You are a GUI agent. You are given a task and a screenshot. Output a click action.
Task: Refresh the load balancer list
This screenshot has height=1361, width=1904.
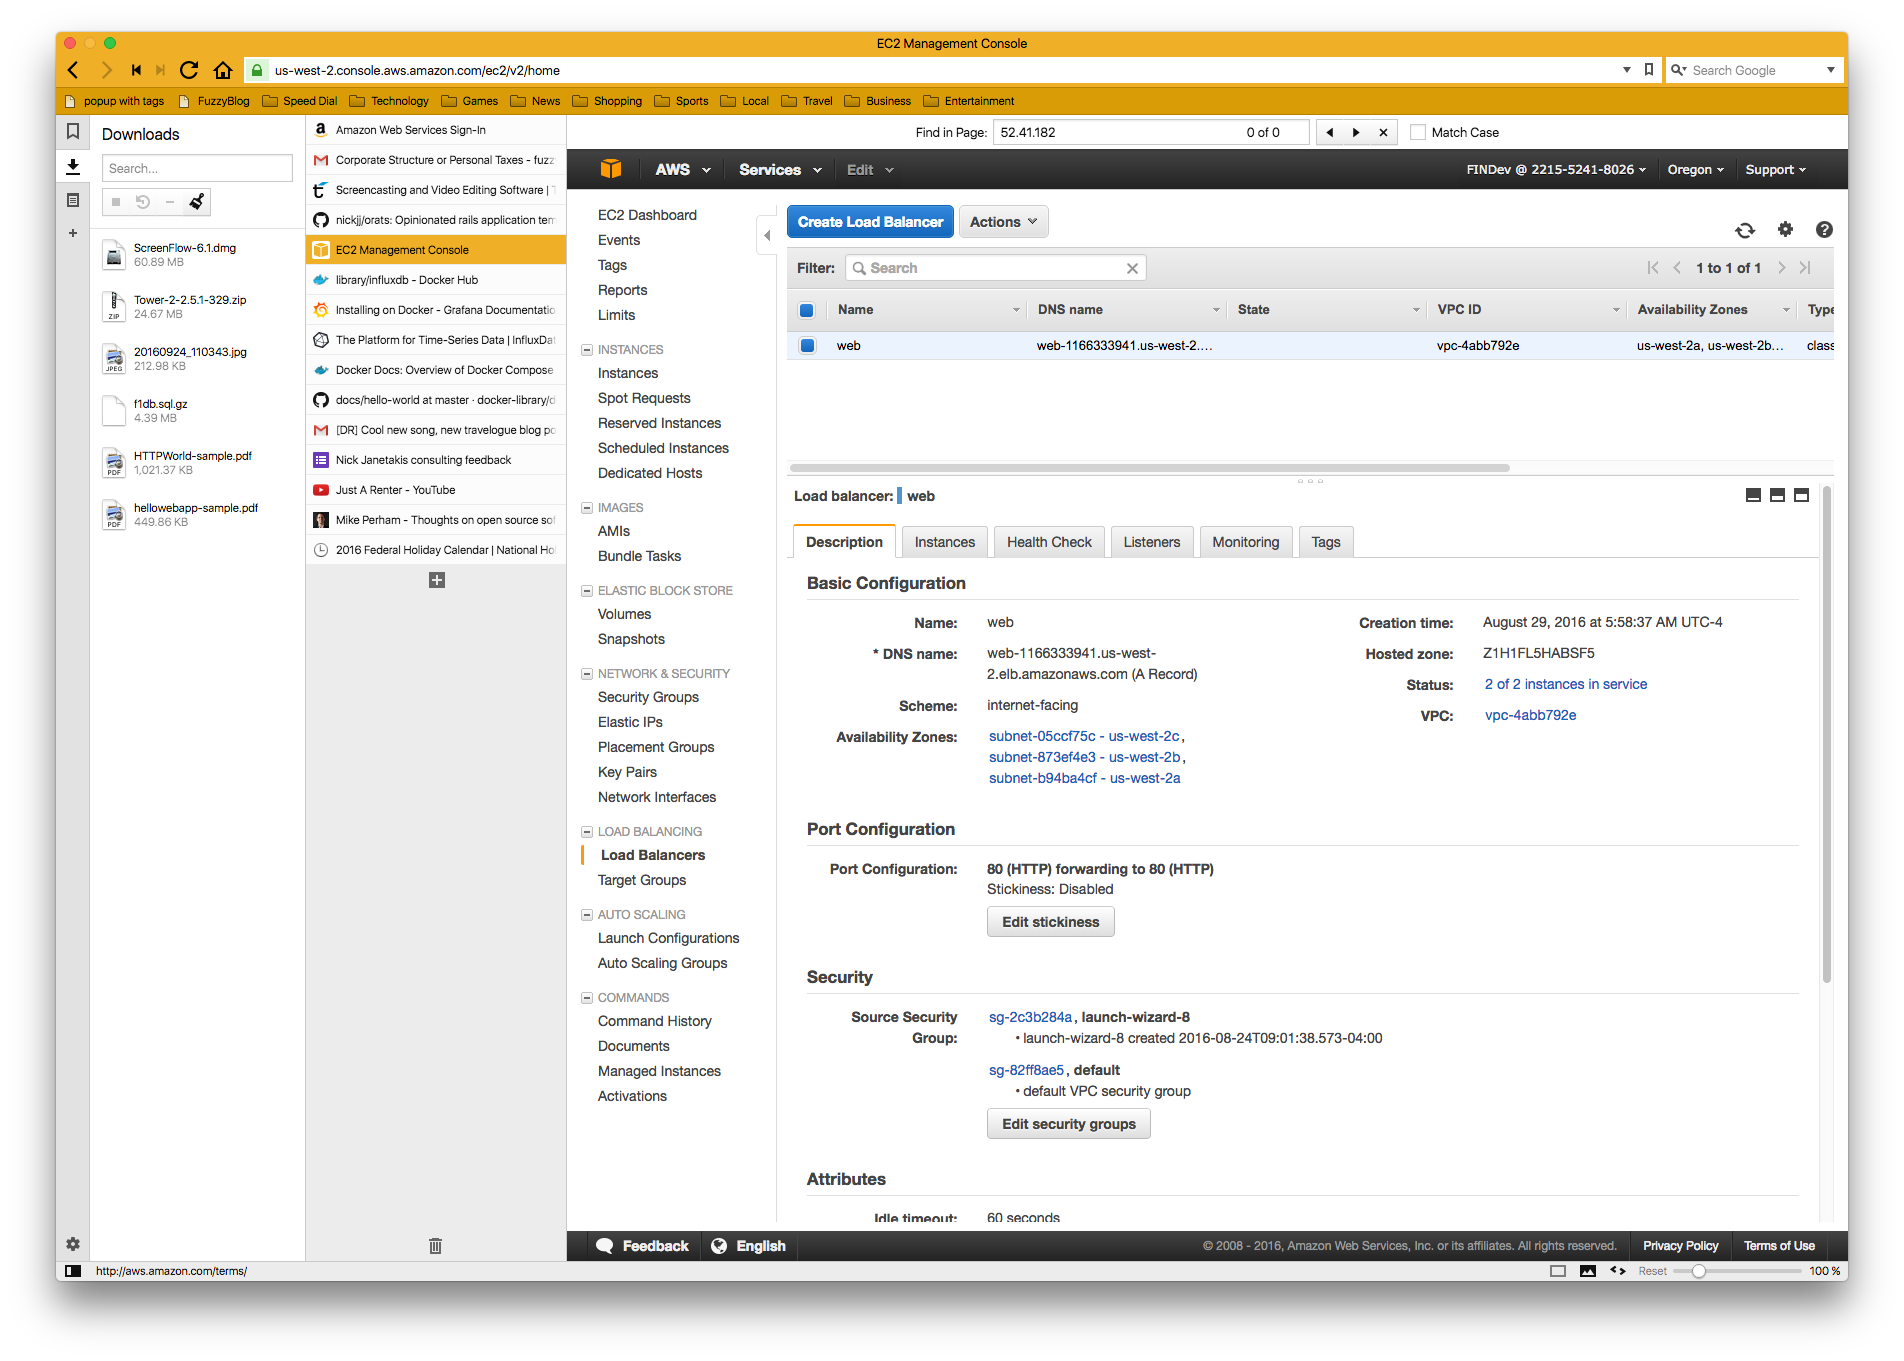point(1745,230)
